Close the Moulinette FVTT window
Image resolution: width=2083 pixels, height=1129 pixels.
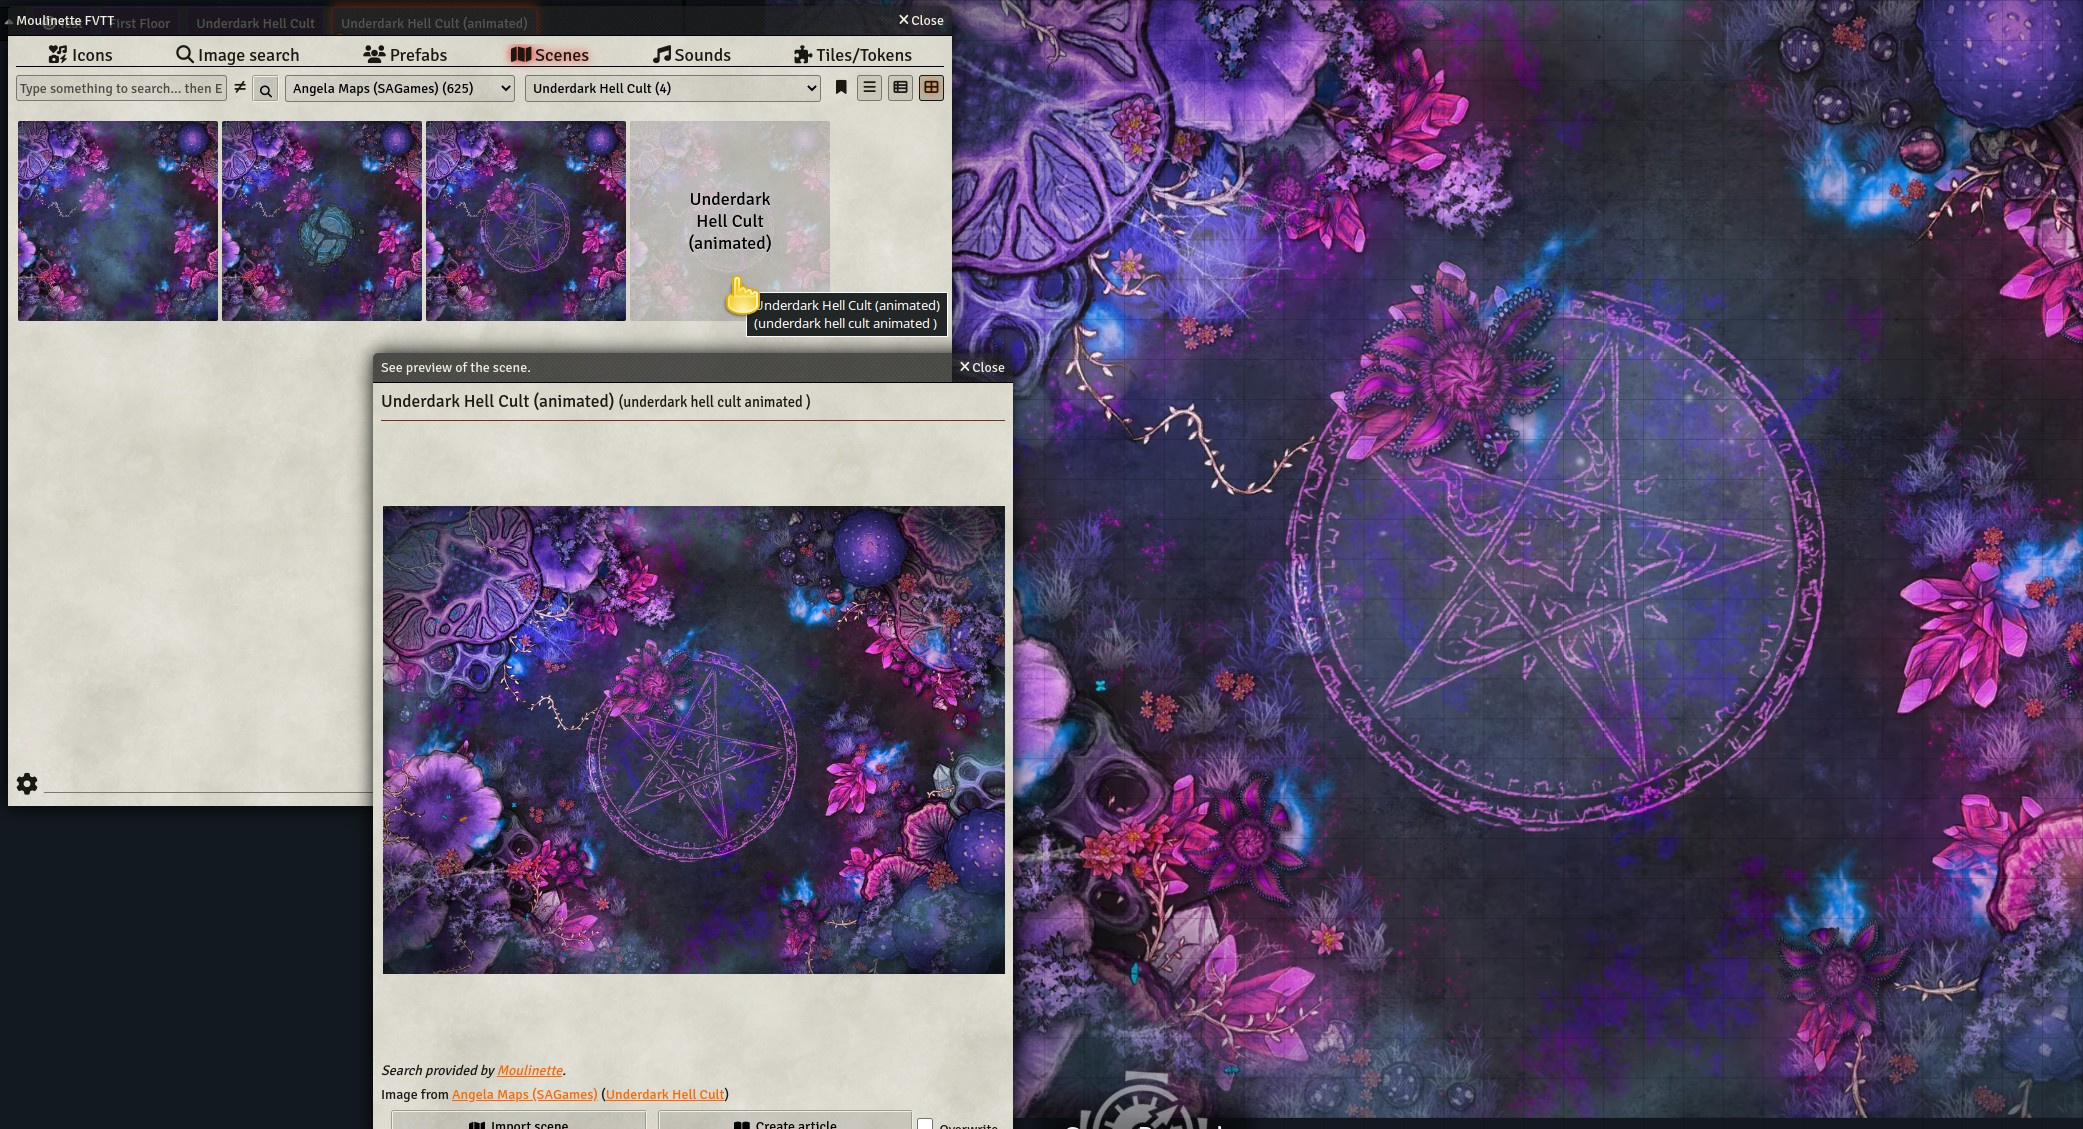[x=921, y=20]
